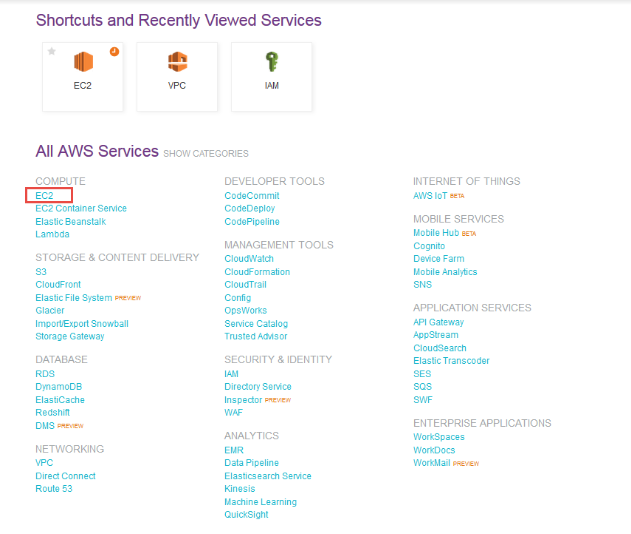Open CodePipeline service
This screenshot has width=631, height=534.
(x=252, y=222)
